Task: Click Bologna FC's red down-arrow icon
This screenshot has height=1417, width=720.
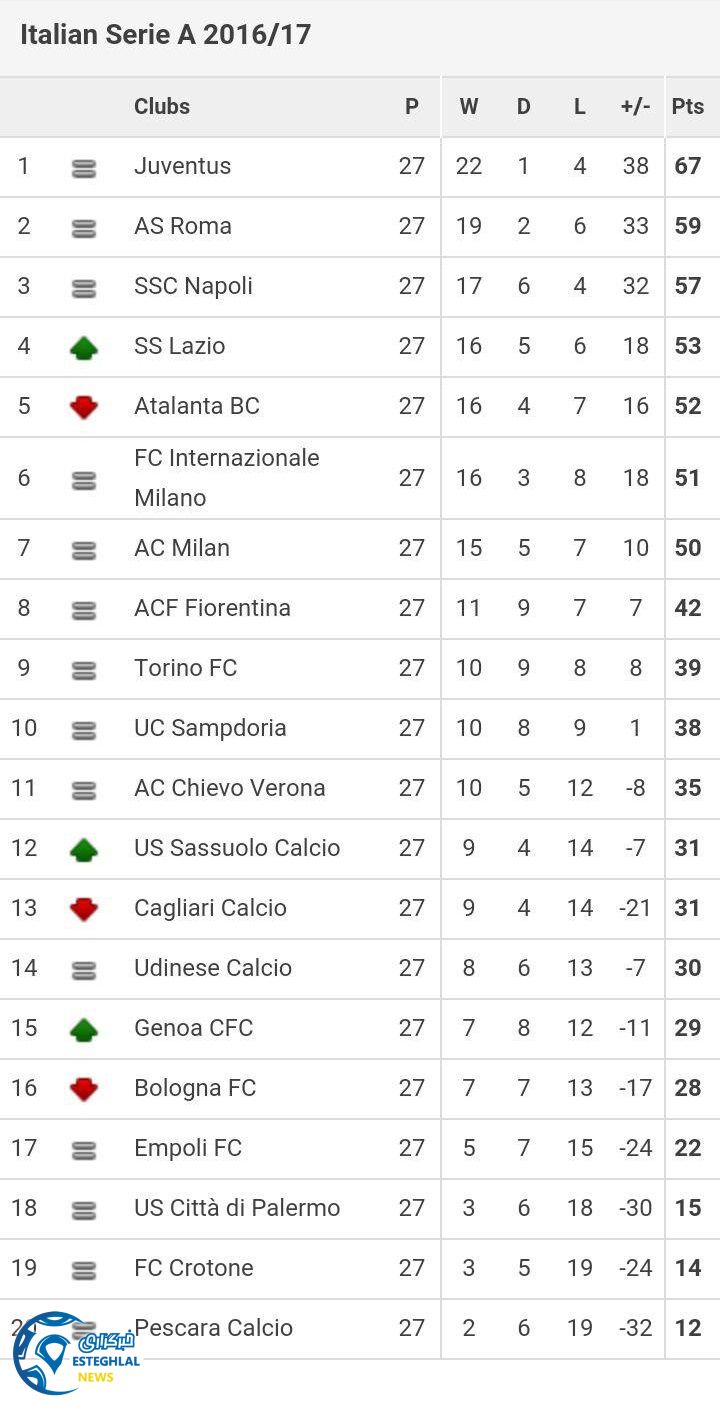Action: click(84, 1089)
